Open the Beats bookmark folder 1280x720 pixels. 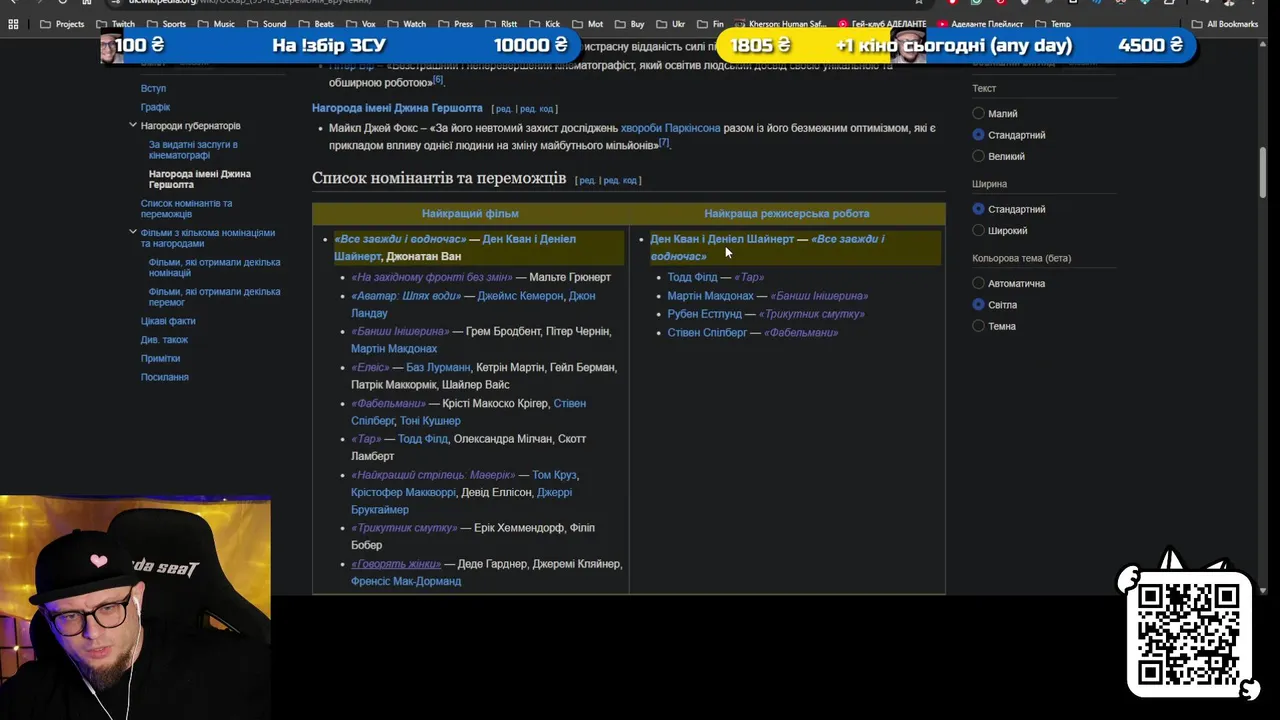[x=316, y=24]
